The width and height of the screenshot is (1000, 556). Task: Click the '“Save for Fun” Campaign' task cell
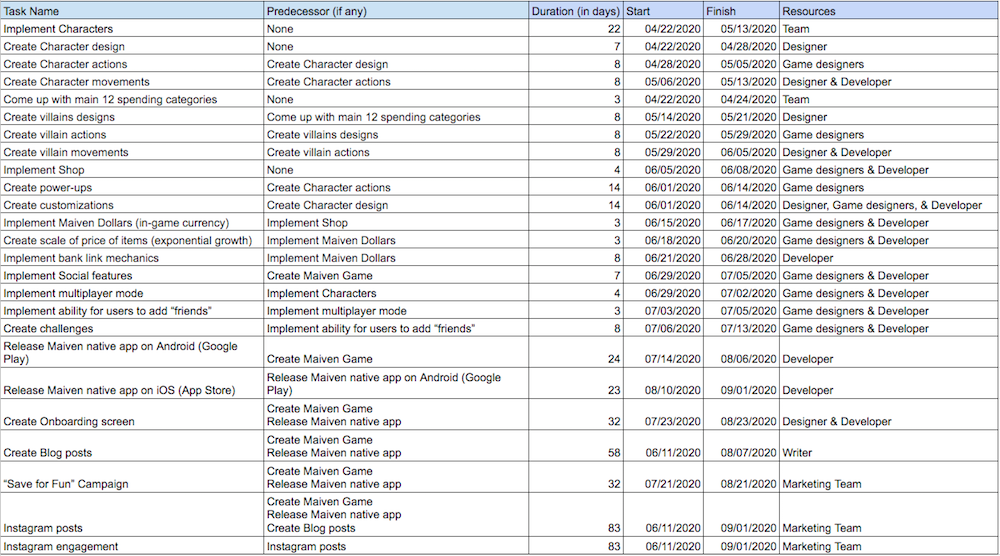click(132, 477)
